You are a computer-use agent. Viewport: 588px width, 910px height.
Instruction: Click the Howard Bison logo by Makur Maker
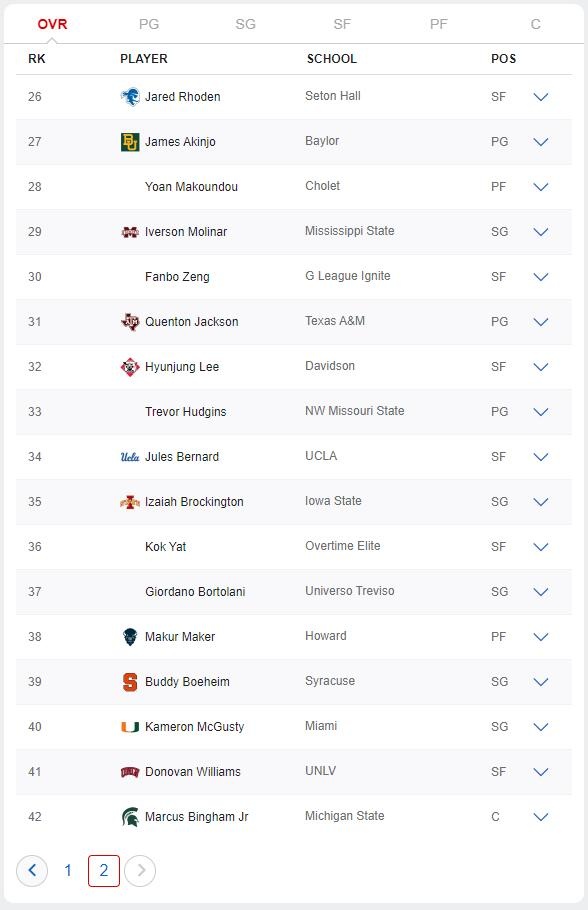130,637
